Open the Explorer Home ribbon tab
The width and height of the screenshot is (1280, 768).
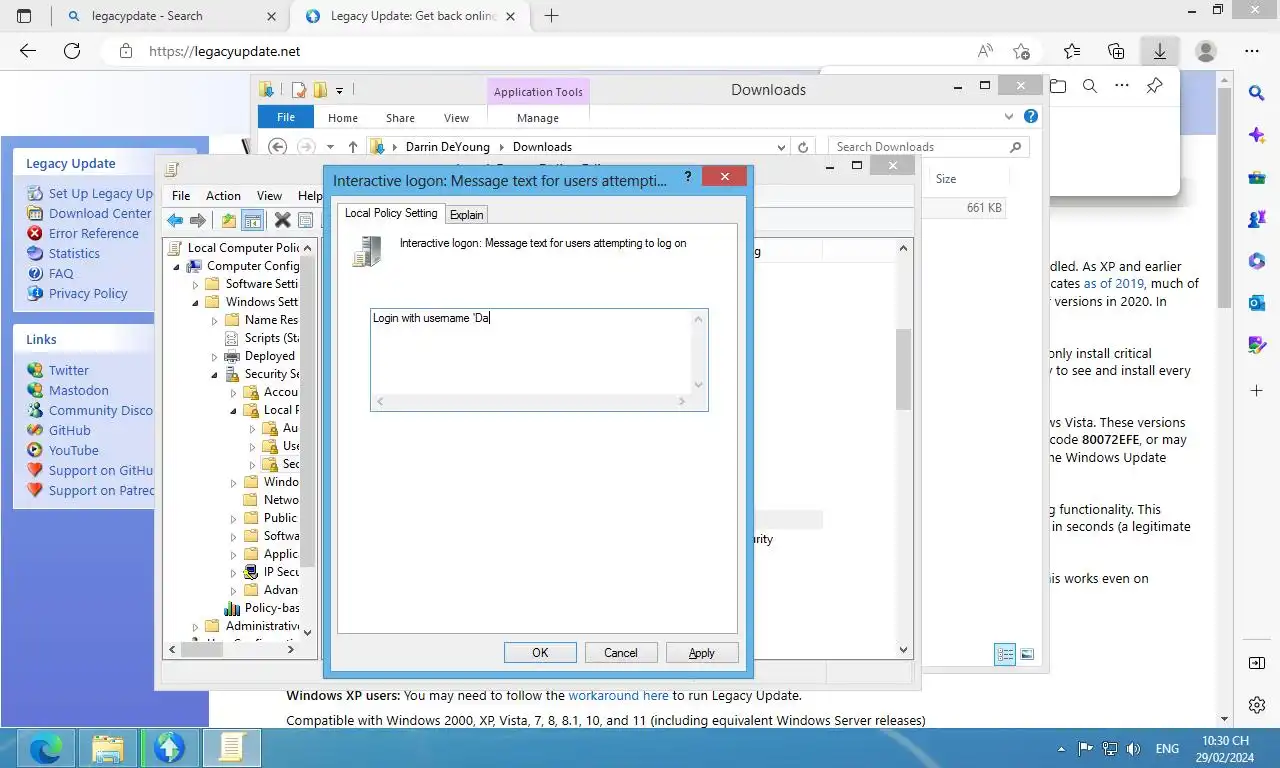(x=343, y=117)
